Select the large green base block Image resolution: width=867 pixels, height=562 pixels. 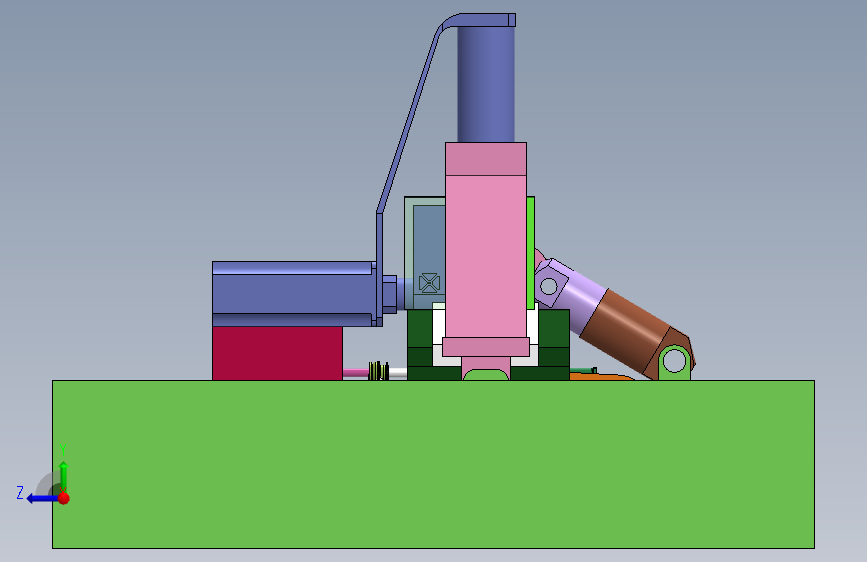coord(433,464)
